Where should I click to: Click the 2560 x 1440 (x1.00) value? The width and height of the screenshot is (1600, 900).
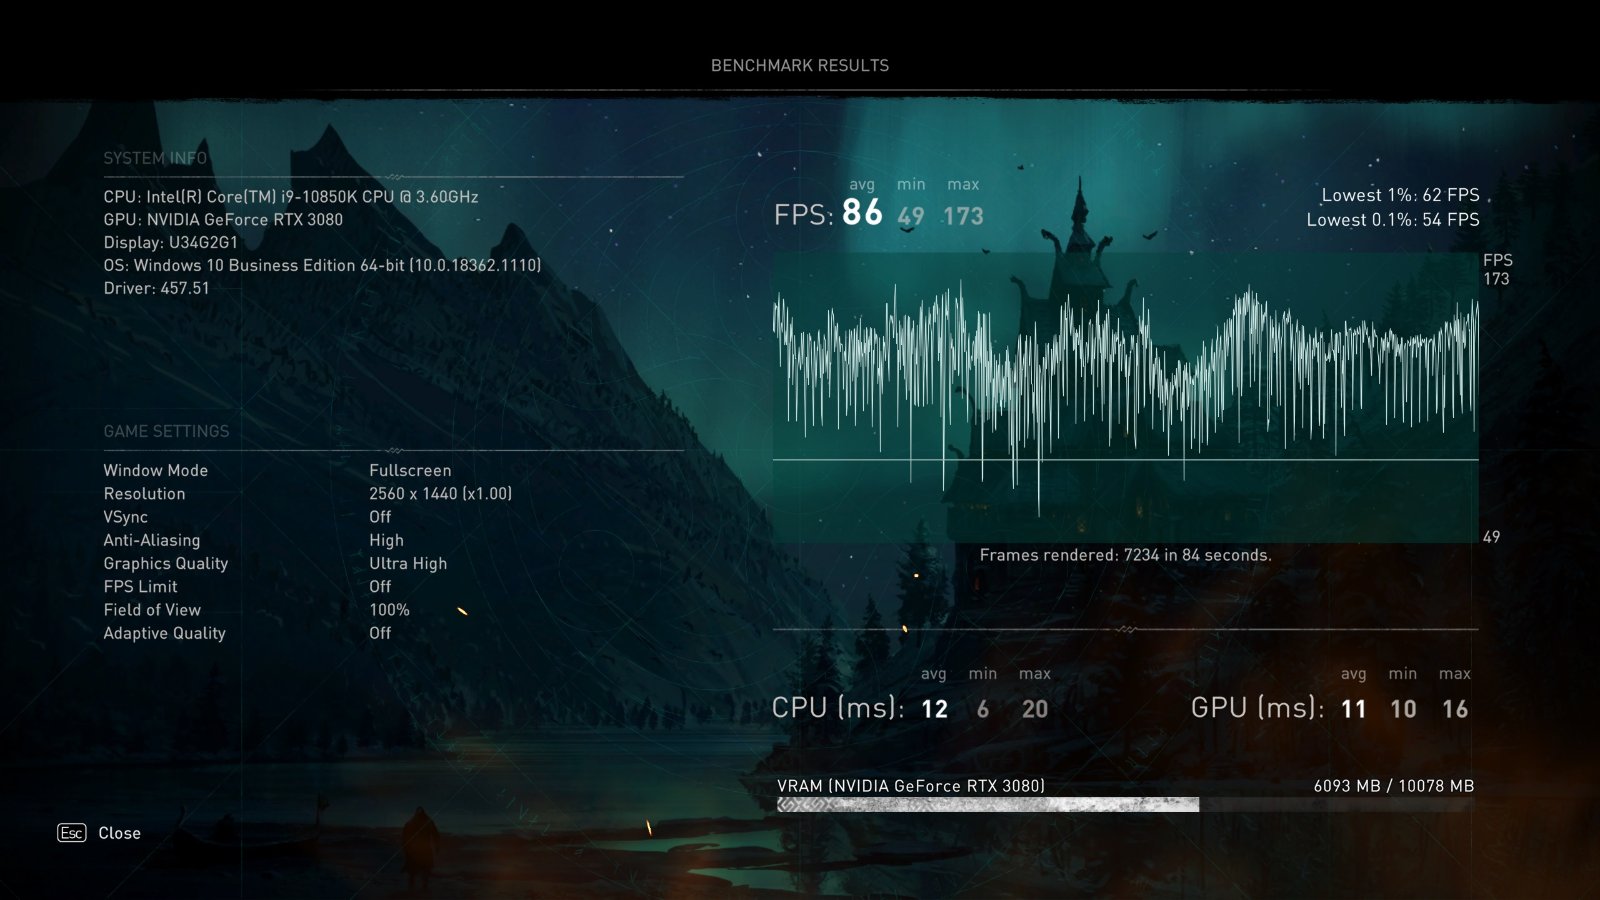[440, 493]
